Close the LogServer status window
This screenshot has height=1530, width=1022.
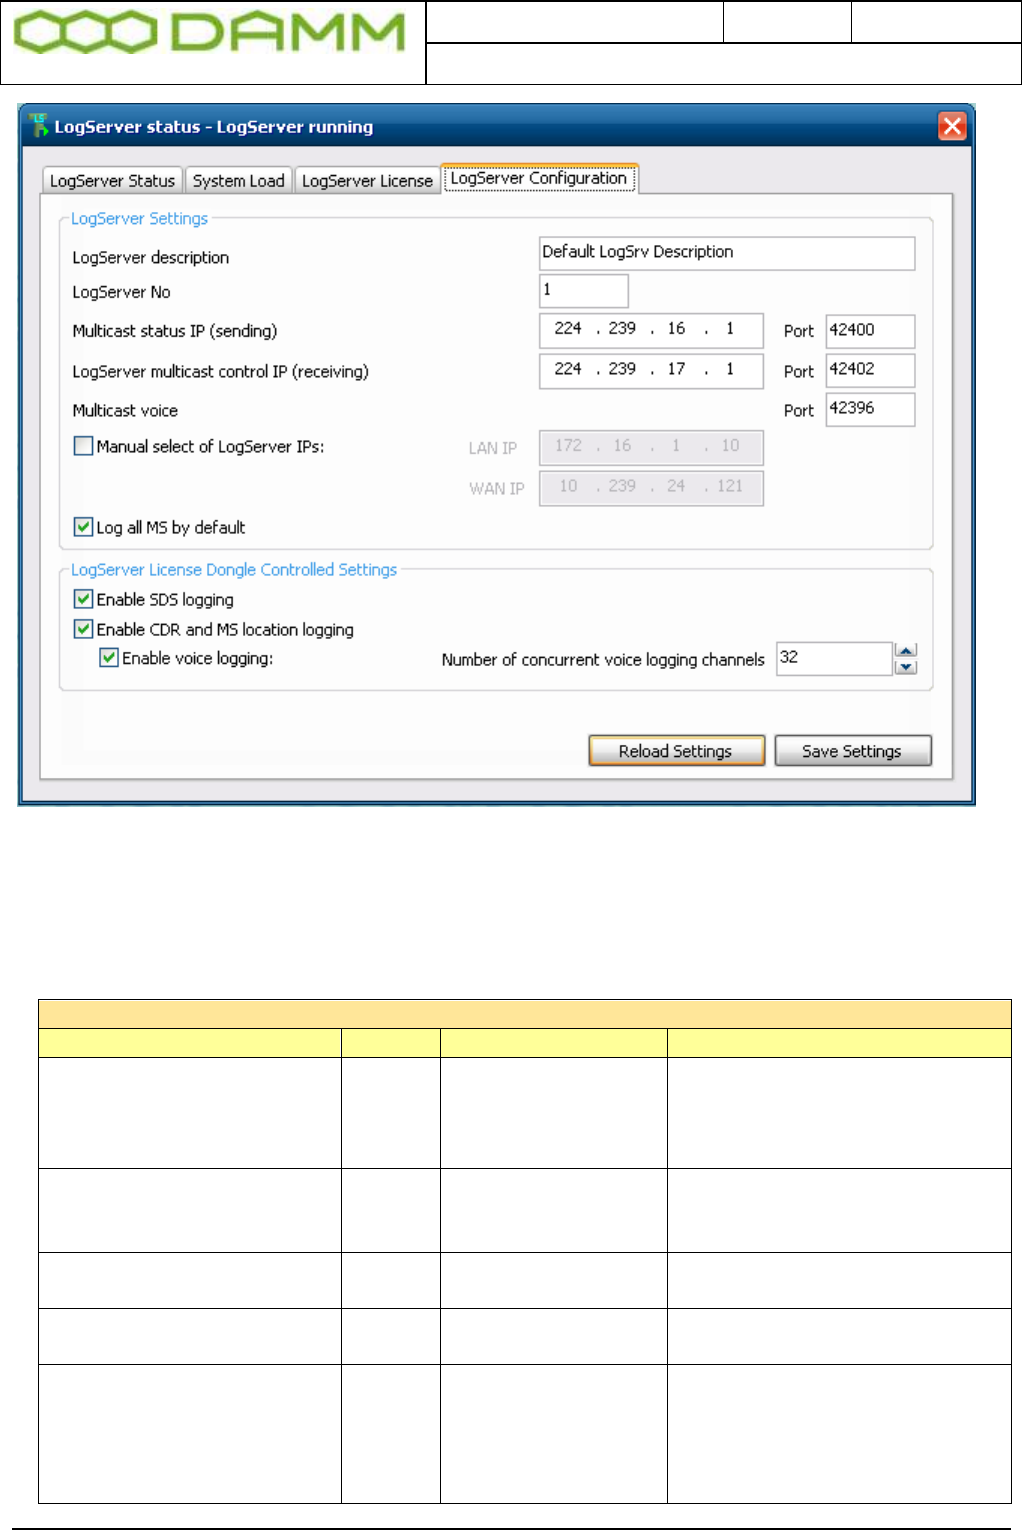[952, 126]
